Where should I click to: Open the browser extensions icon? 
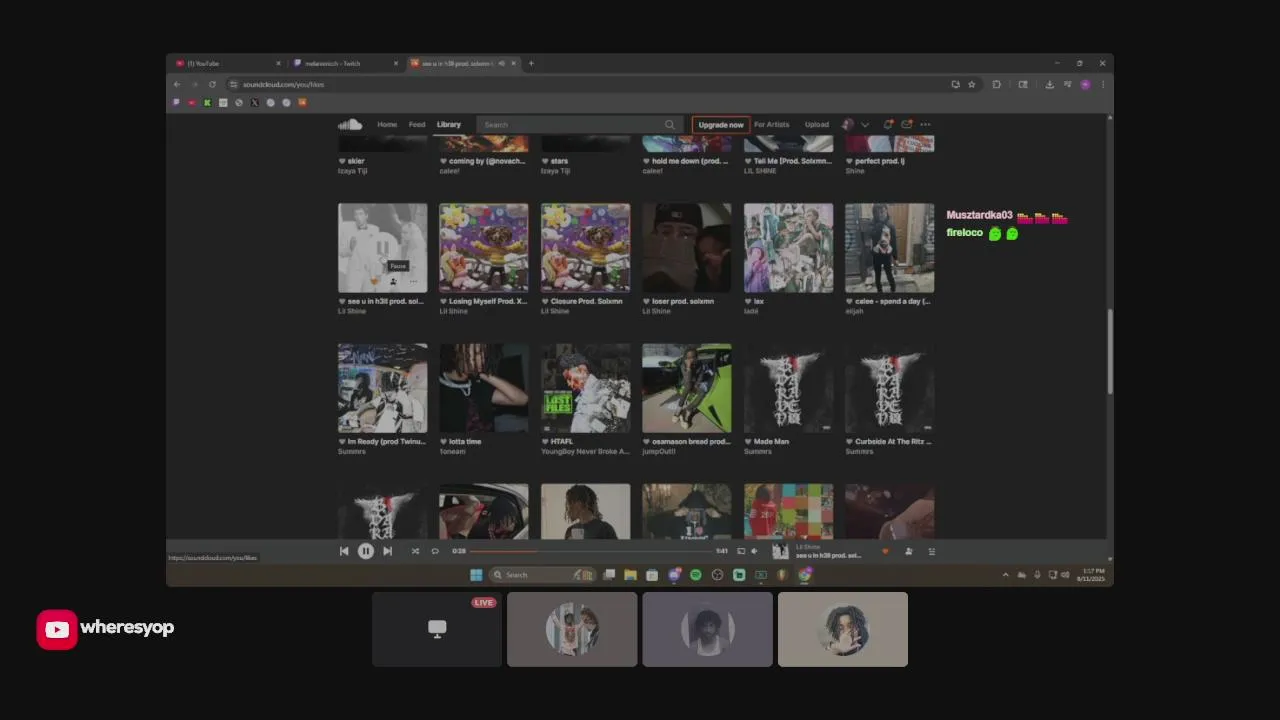tap(997, 84)
